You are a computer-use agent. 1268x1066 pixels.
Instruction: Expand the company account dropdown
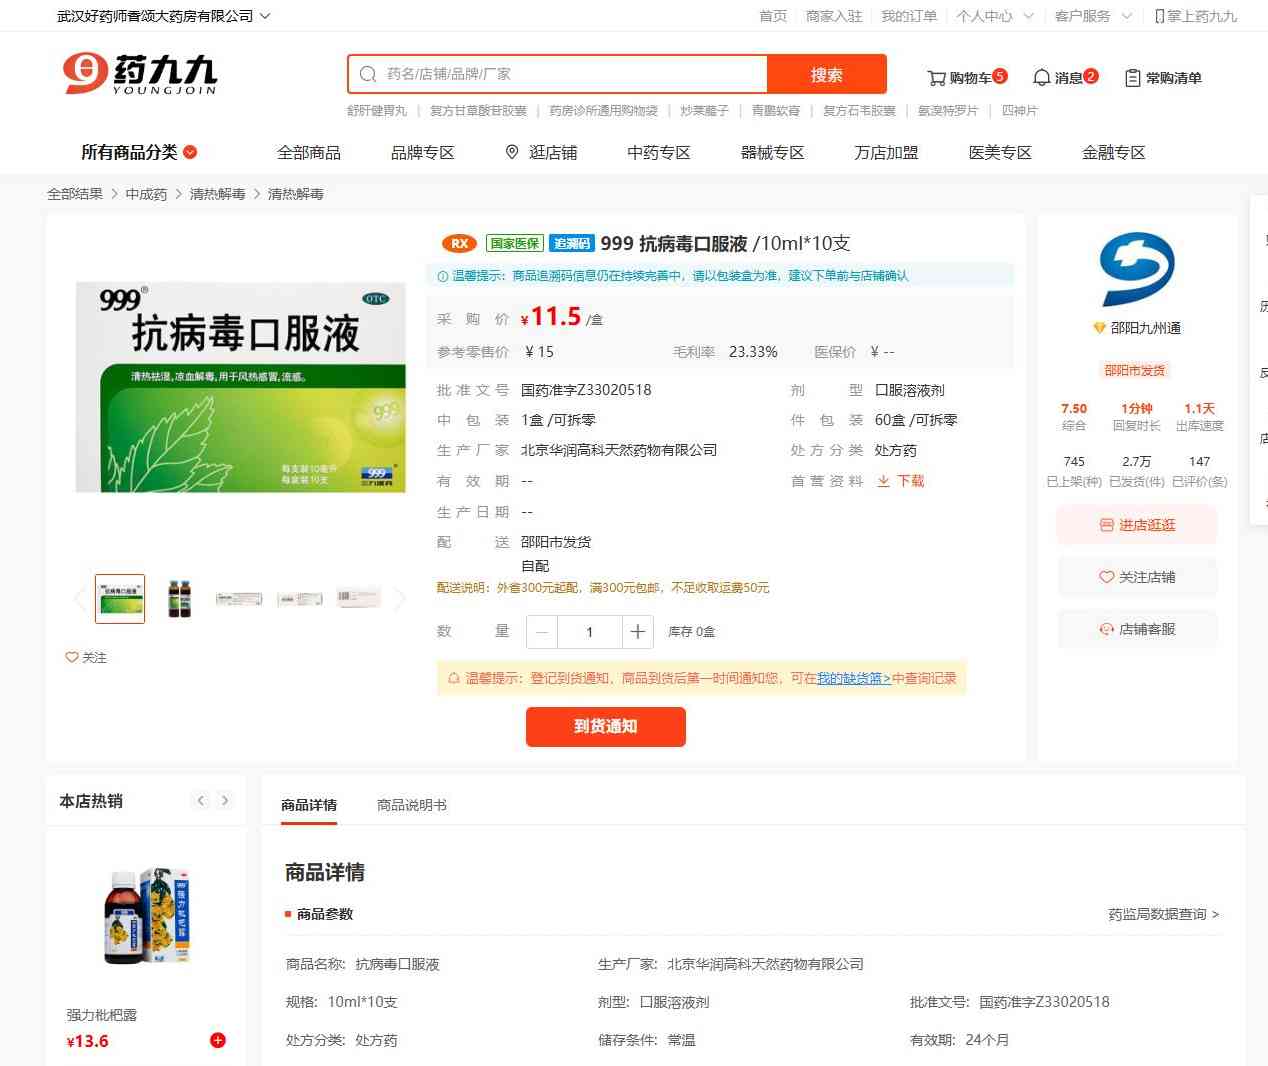pyautogui.click(x=265, y=16)
